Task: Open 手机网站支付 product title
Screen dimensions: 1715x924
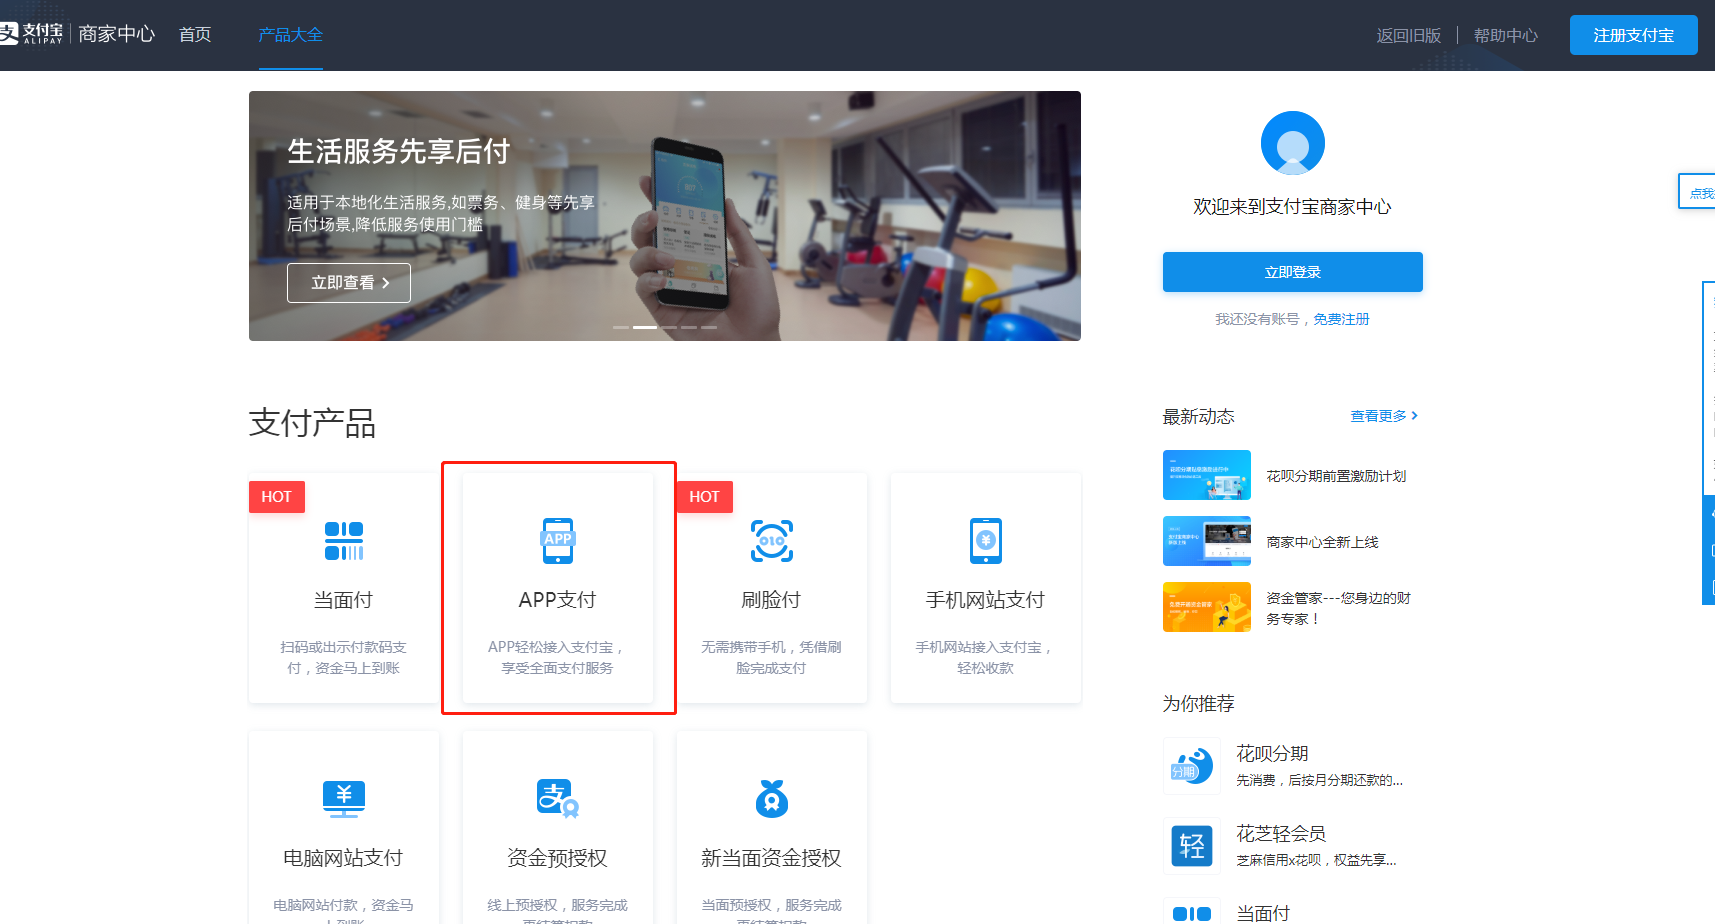Action: (986, 600)
